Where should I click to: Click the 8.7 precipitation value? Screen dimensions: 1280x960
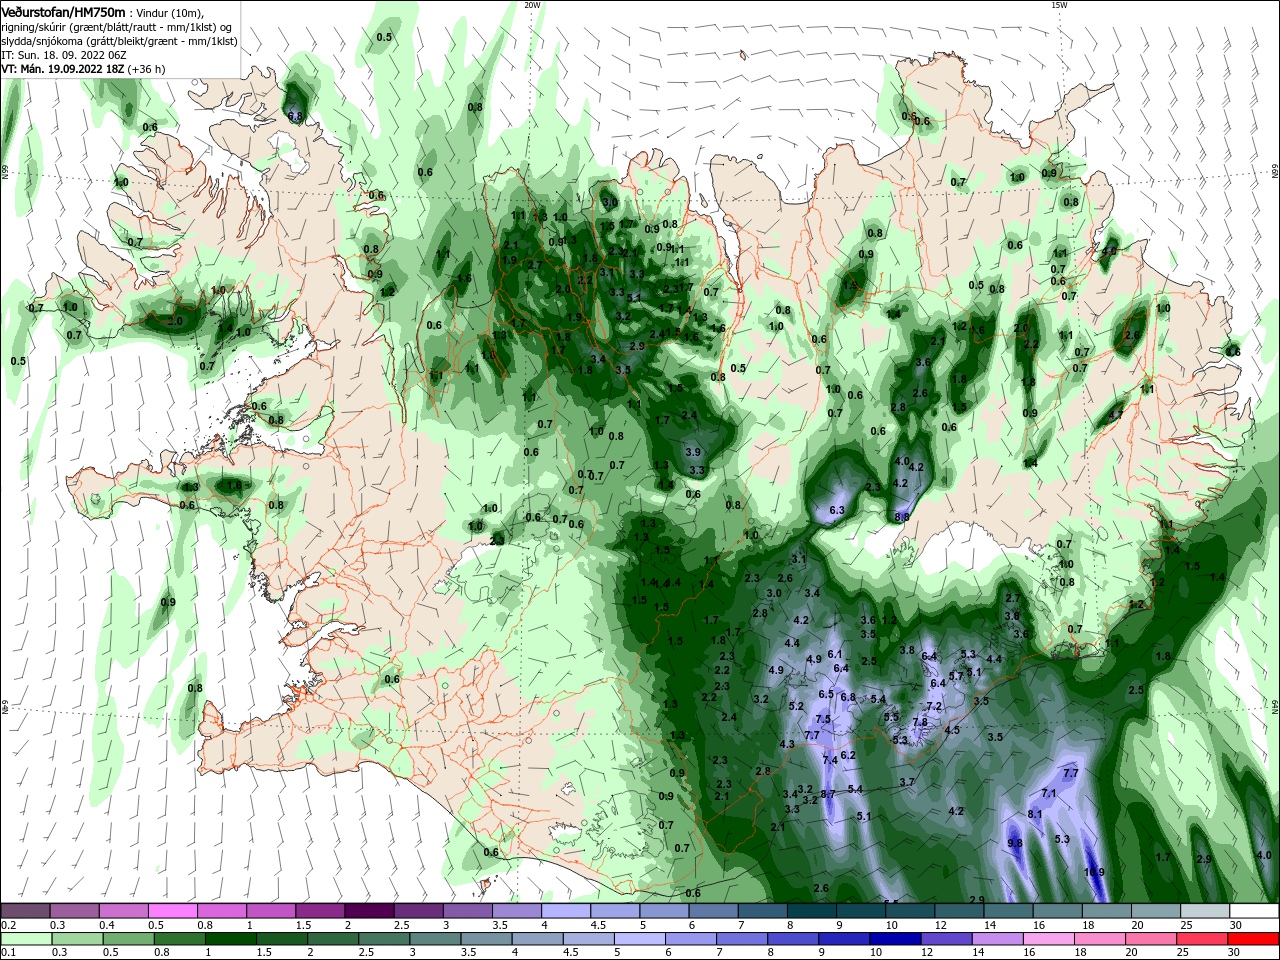click(827, 794)
